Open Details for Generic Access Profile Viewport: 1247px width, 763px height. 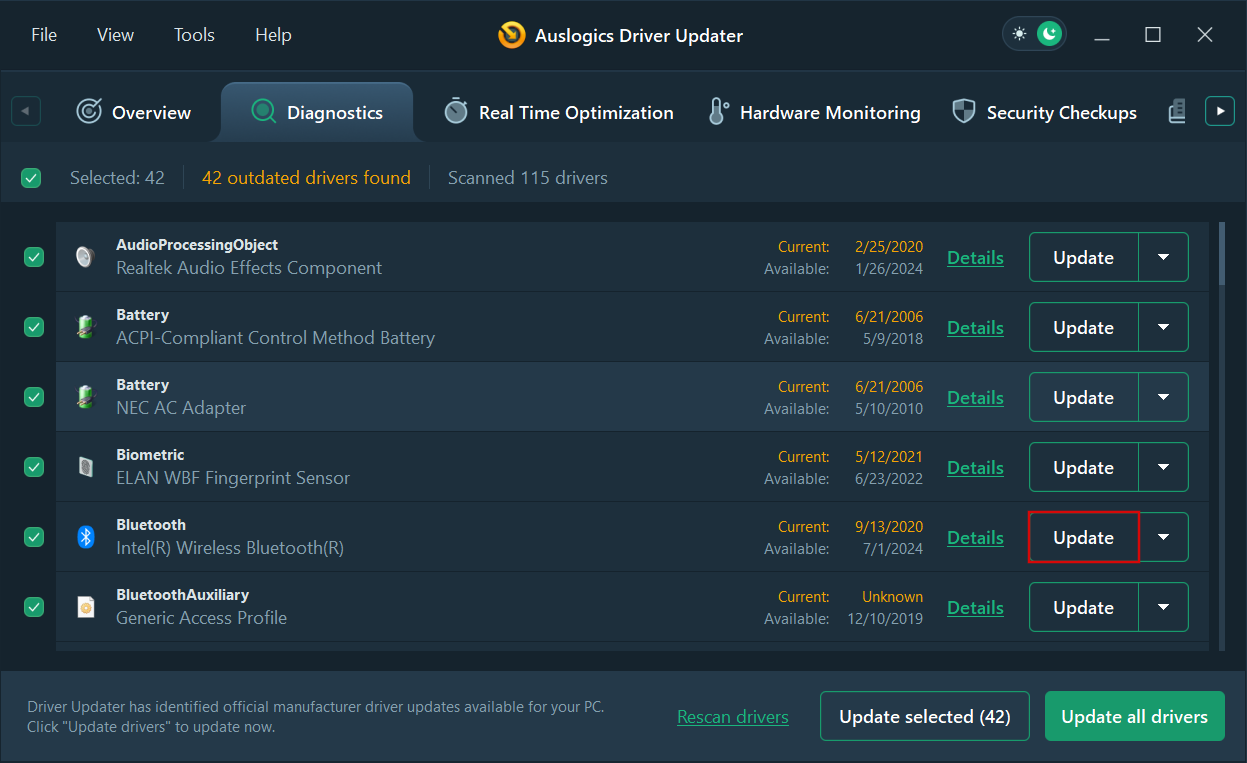point(975,607)
